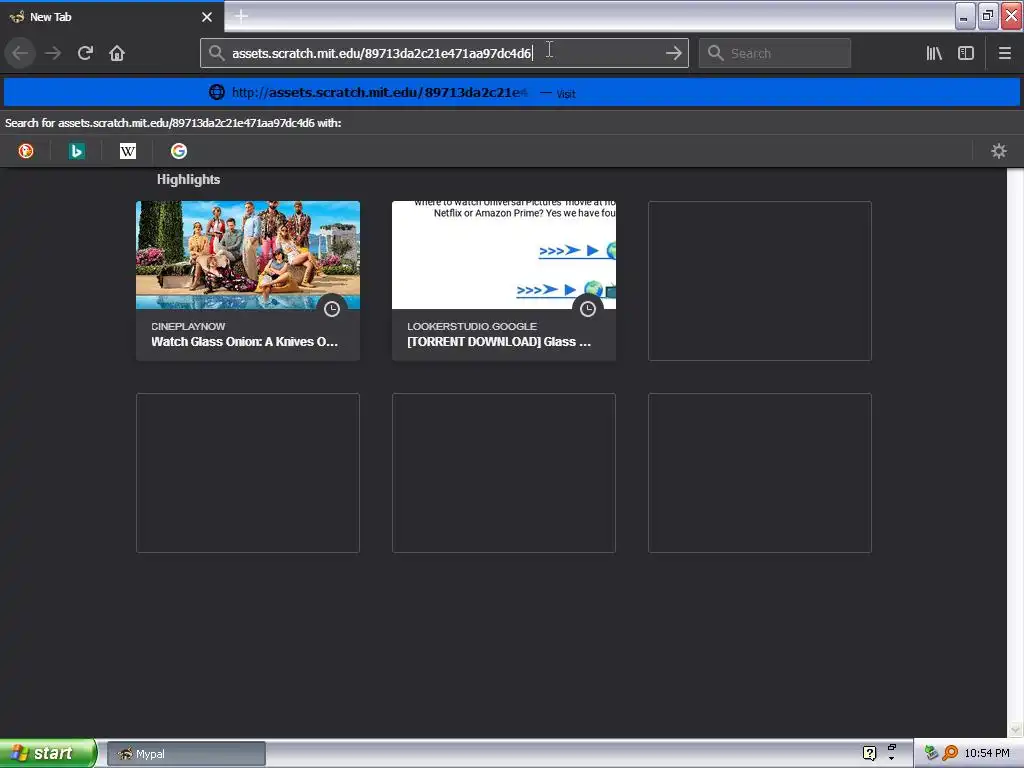Image resolution: width=1024 pixels, height=768 pixels.
Task: Click the browser forward arrow
Action: pos(53,53)
